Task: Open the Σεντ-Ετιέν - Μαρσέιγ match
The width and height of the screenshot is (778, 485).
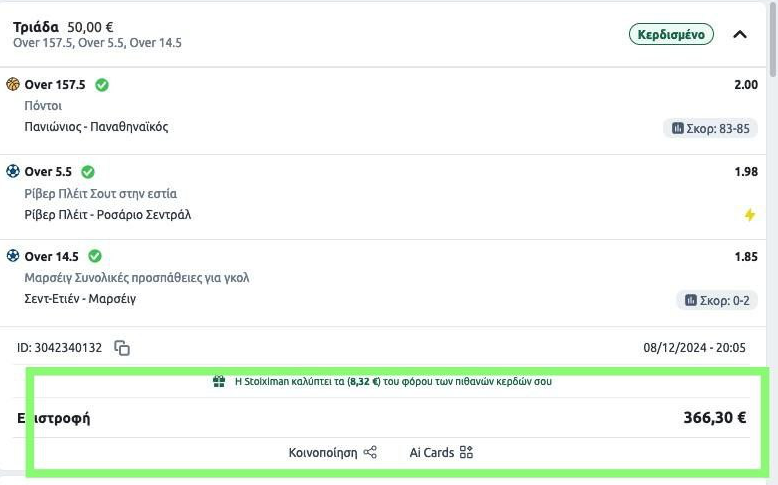Action: tap(80, 299)
